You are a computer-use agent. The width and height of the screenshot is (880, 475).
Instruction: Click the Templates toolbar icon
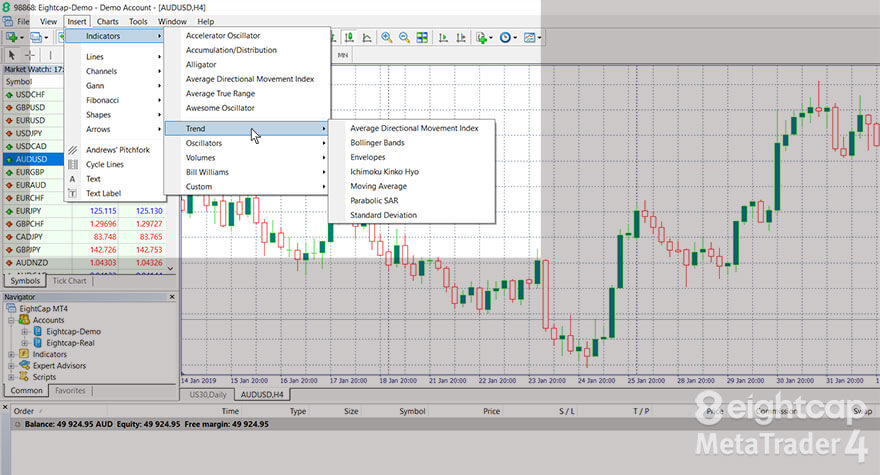pyautogui.click(x=529, y=38)
